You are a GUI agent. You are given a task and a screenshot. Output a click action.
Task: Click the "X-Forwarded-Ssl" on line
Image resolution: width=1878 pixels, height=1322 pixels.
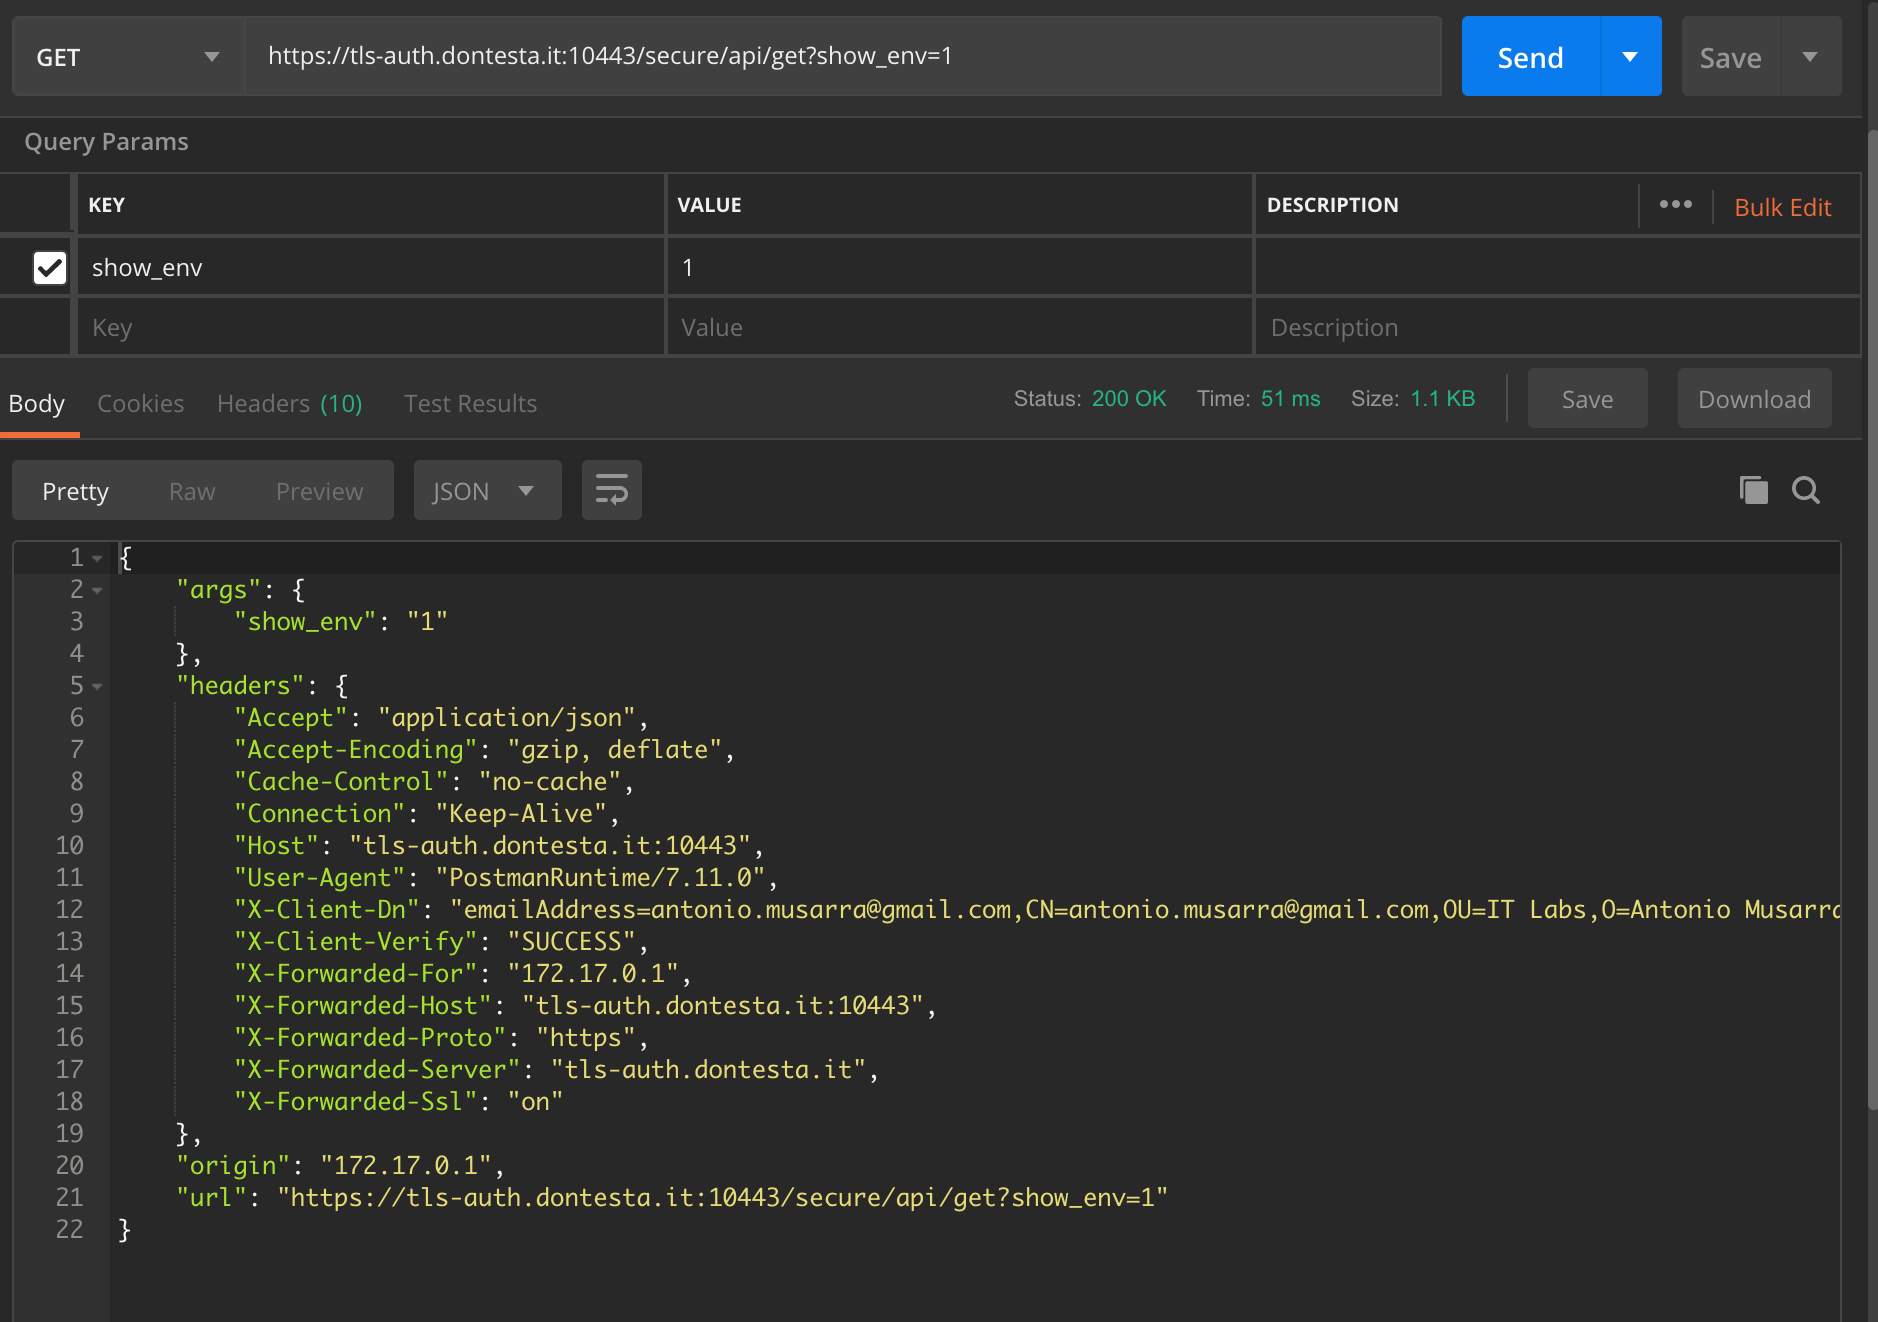[x=398, y=1101]
